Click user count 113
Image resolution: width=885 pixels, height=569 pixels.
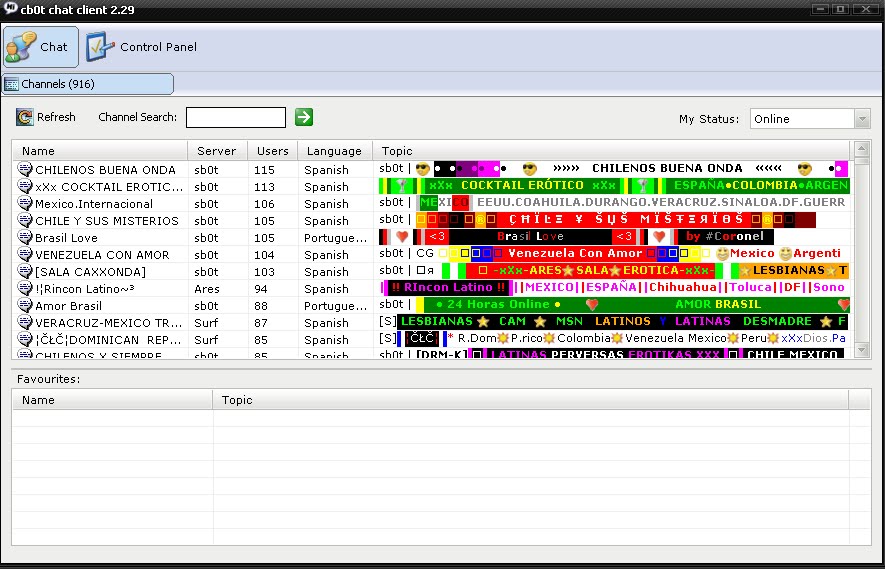[x=264, y=187]
